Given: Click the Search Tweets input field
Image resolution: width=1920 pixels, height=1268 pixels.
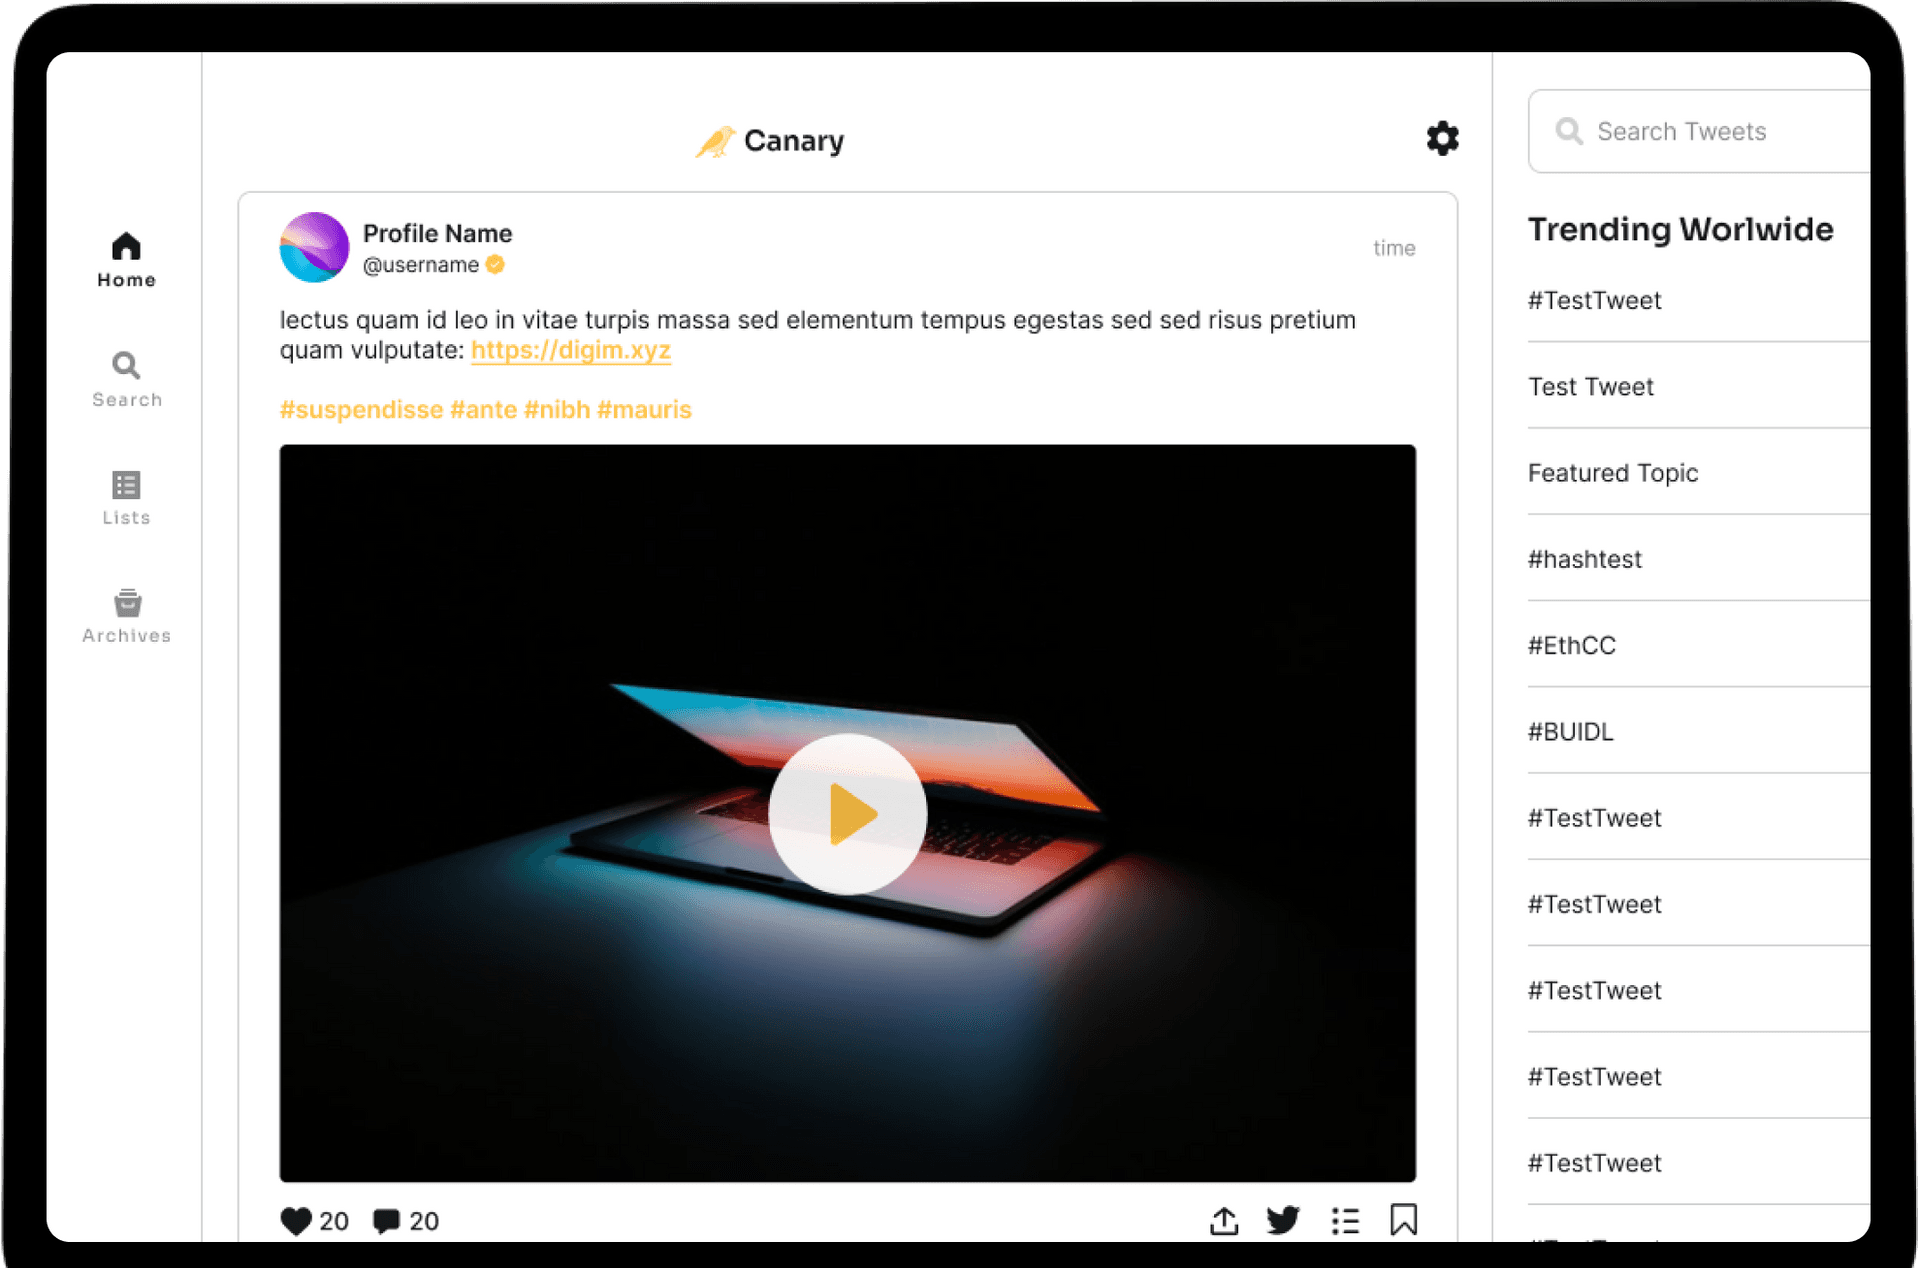Looking at the screenshot, I should 1700,131.
